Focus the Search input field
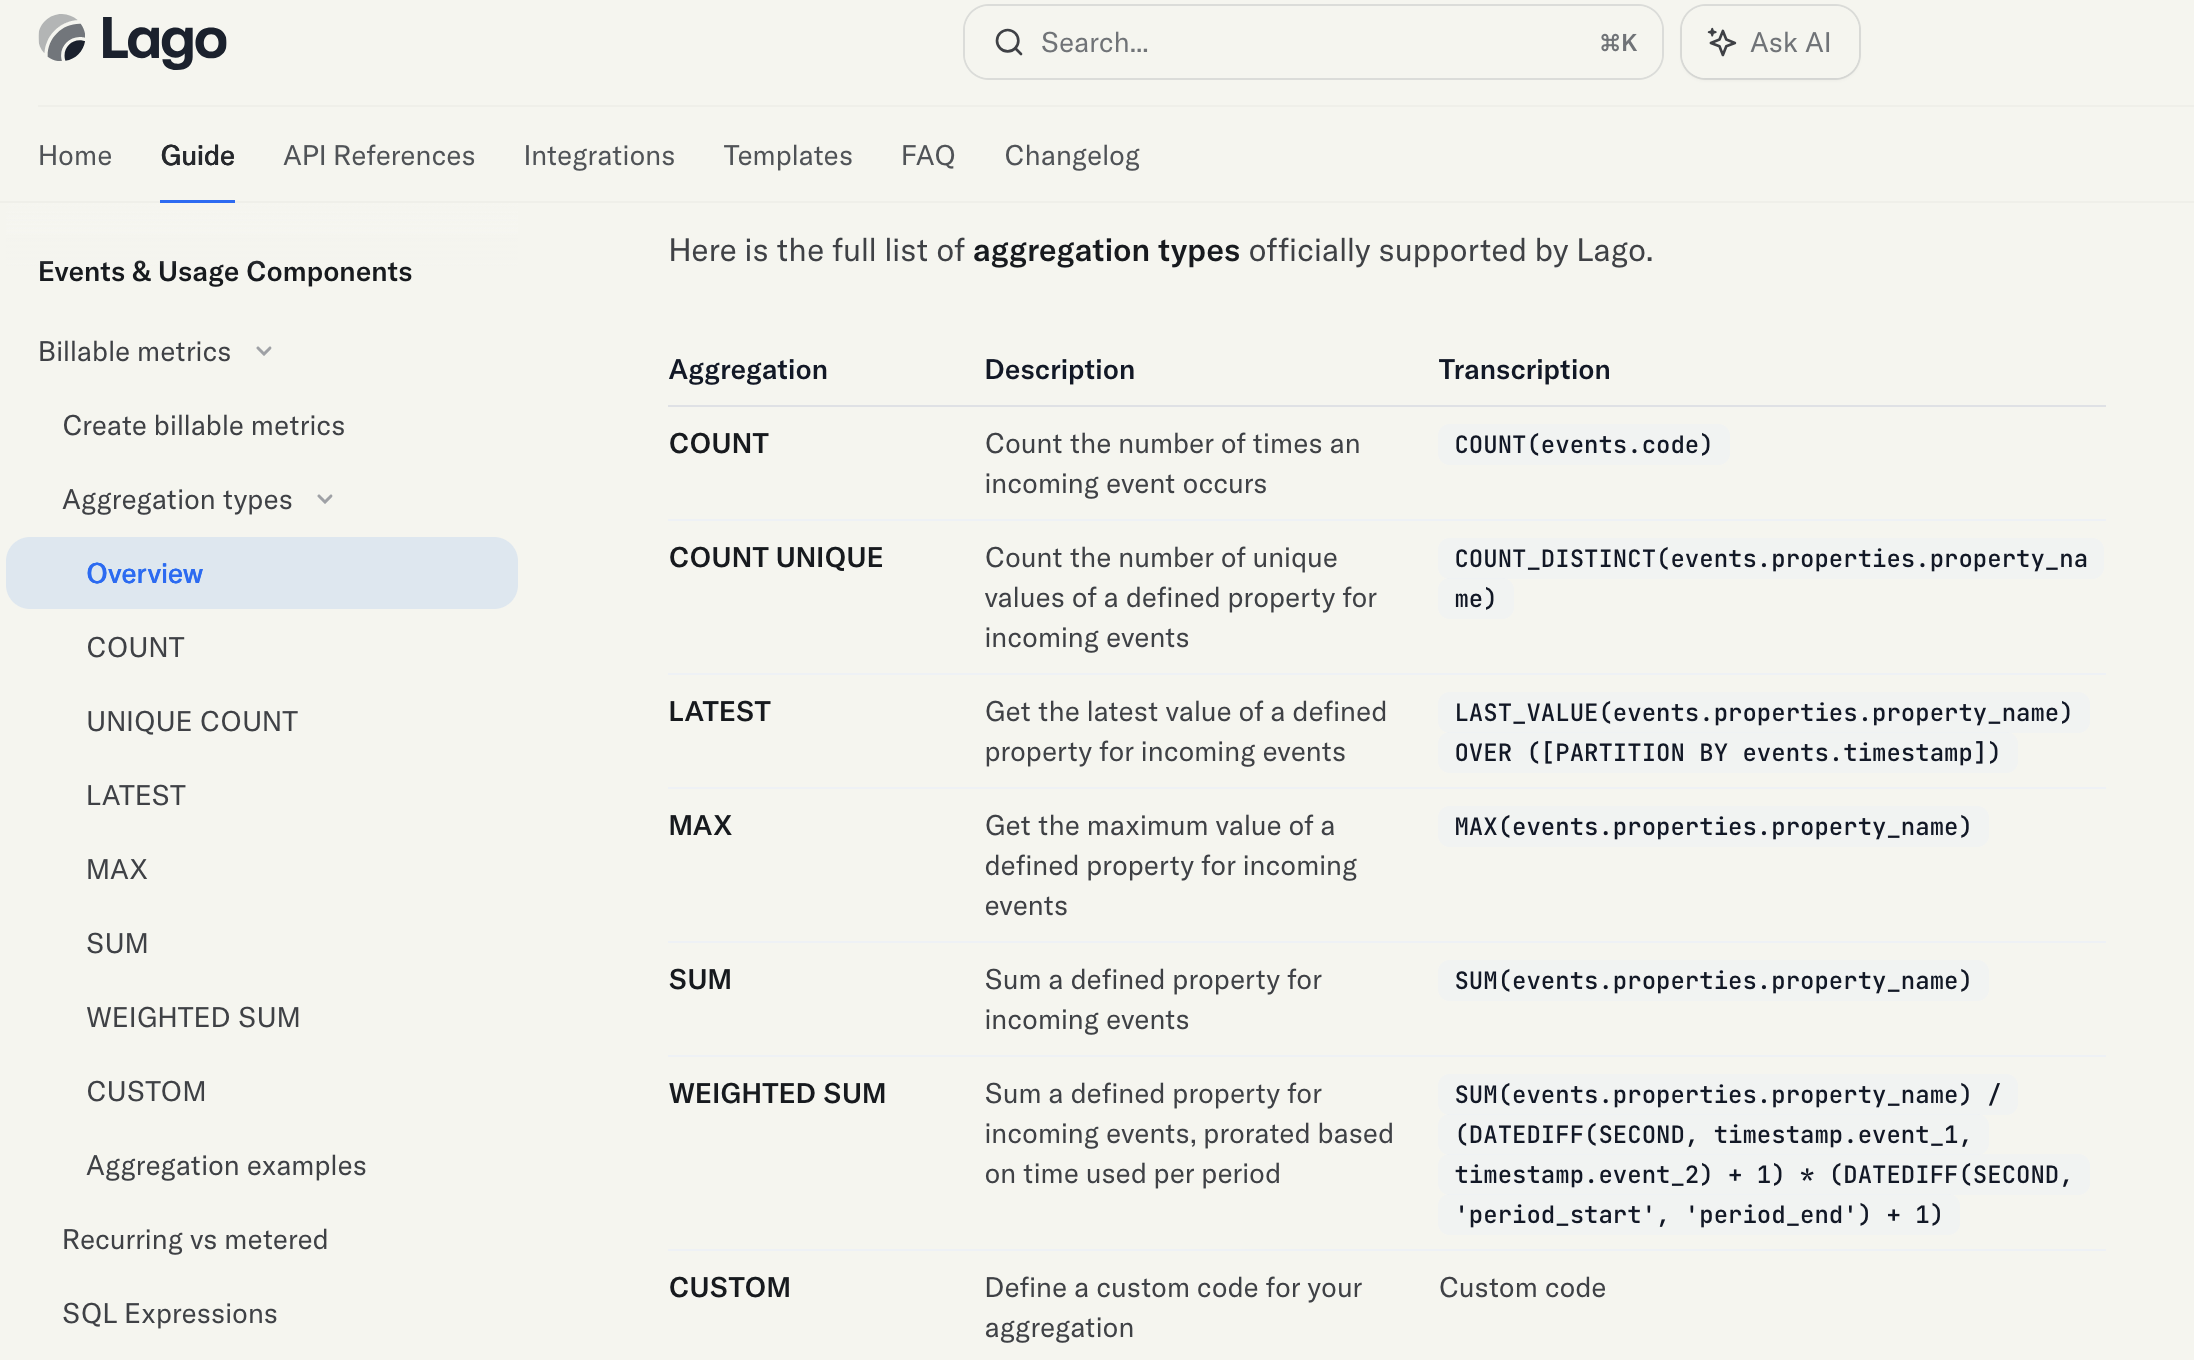This screenshot has height=1360, width=2194. point(1313,42)
